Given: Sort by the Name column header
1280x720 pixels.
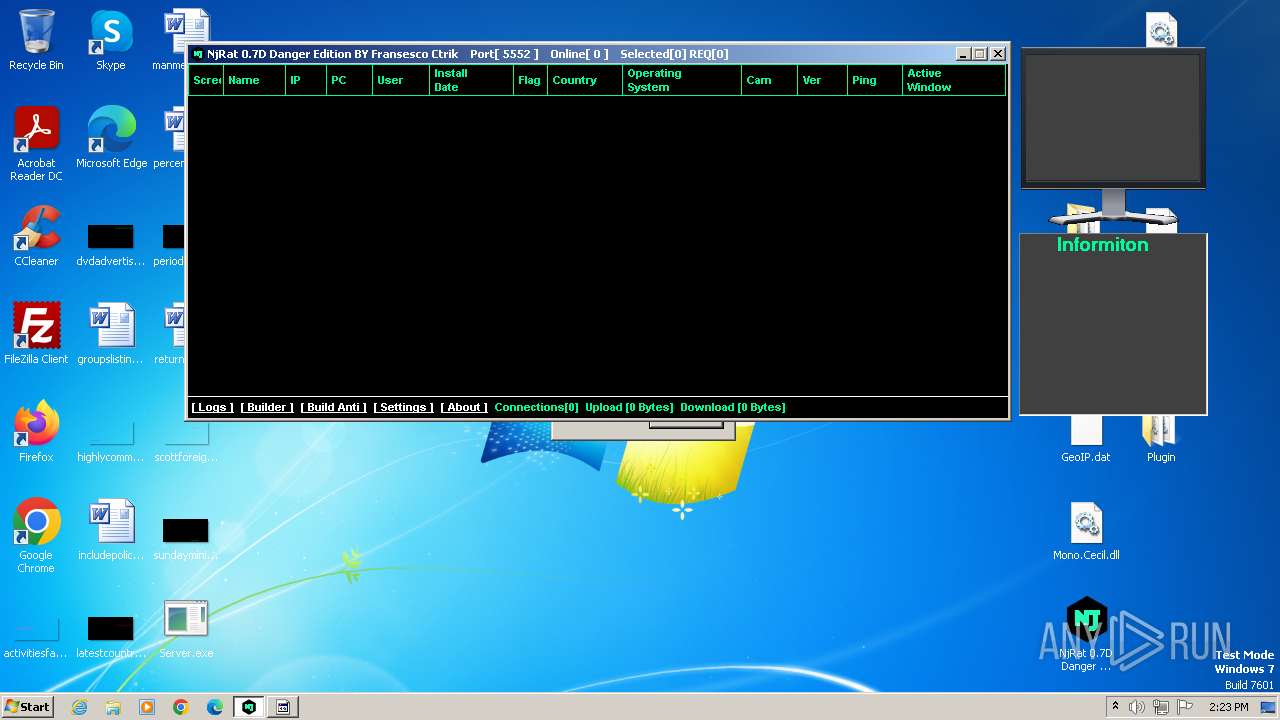Looking at the screenshot, I should click(x=254, y=80).
